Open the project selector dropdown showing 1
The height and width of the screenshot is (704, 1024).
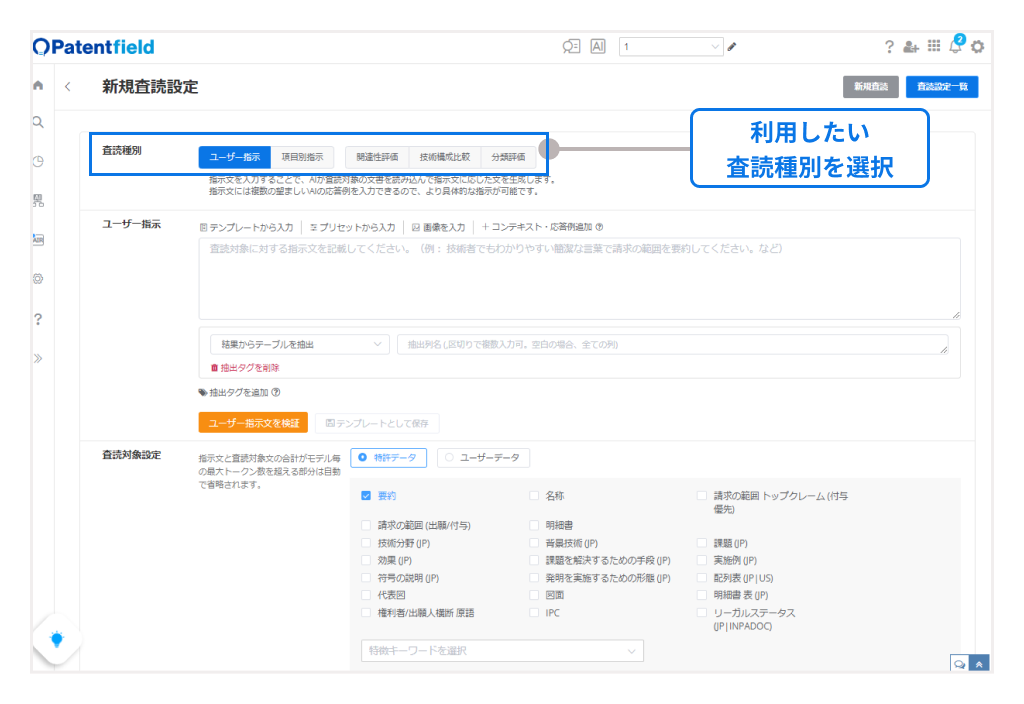(x=670, y=47)
